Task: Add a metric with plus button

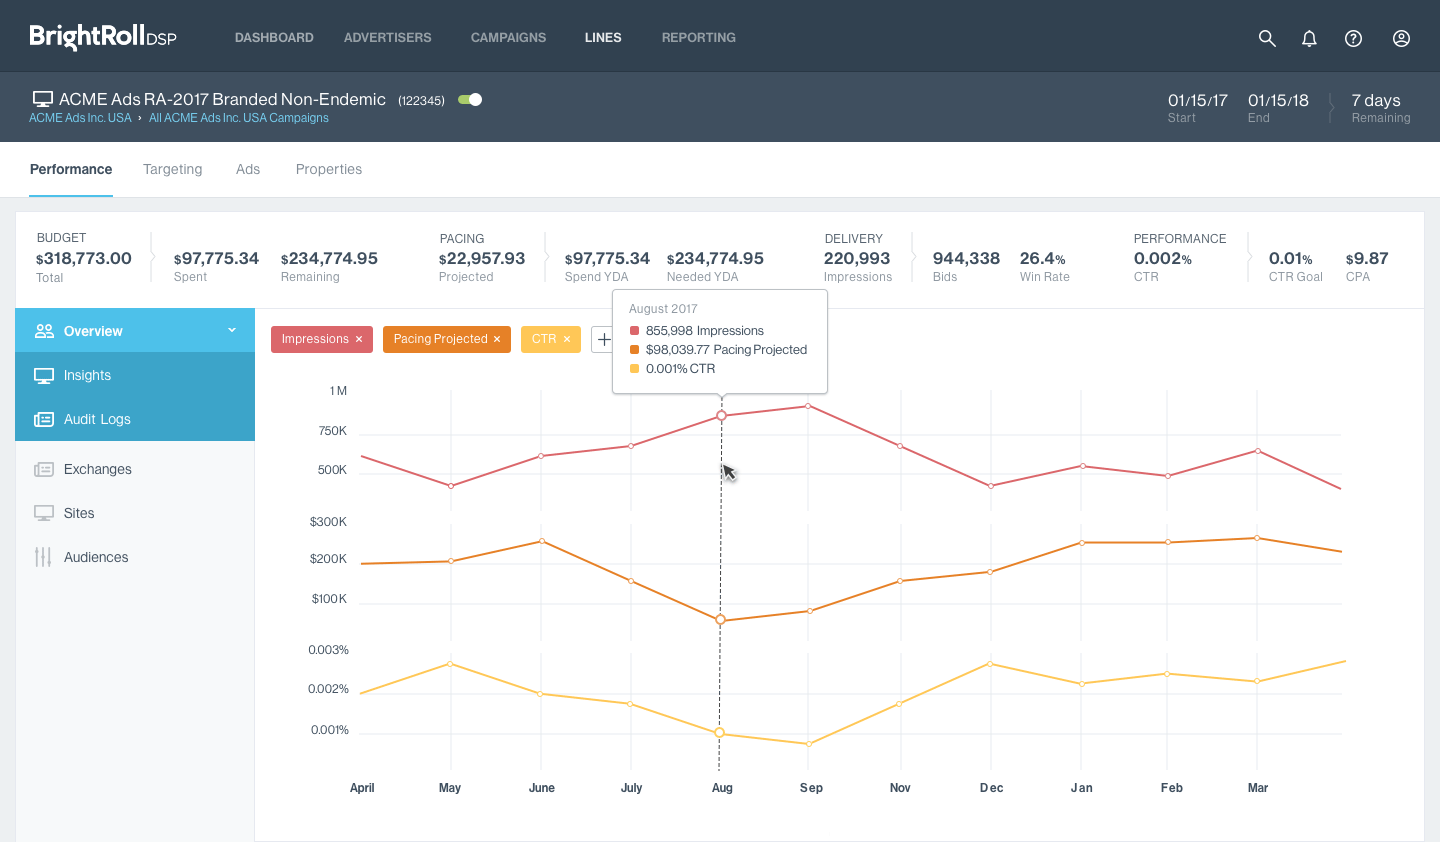Action: [603, 340]
